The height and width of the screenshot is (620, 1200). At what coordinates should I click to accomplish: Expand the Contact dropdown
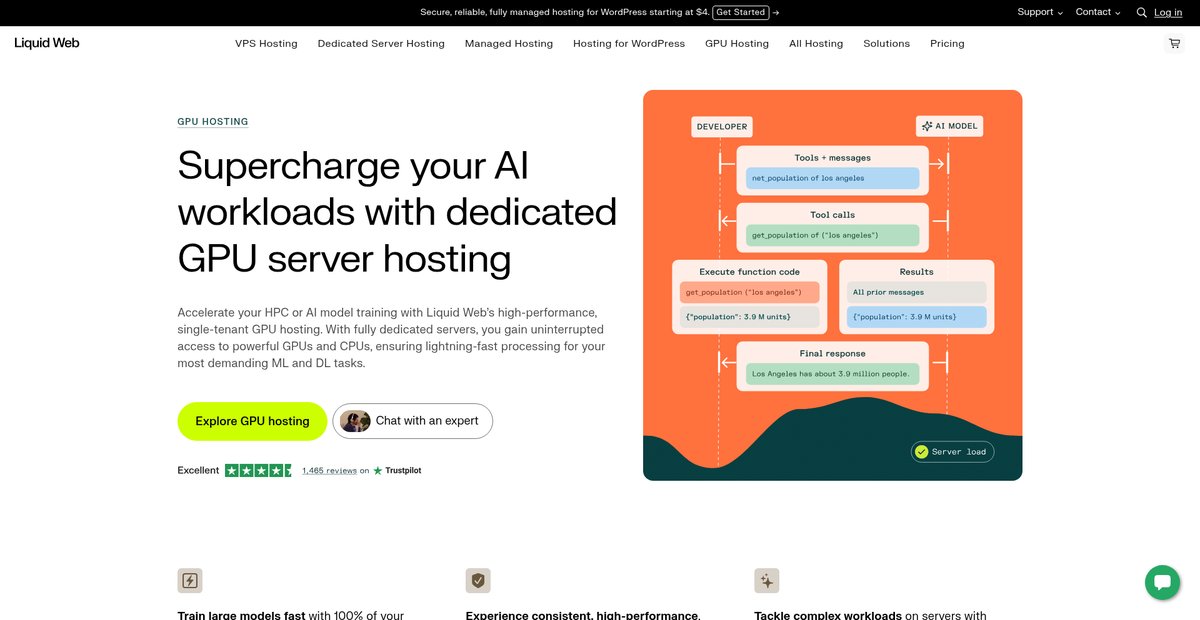click(x=1098, y=12)
